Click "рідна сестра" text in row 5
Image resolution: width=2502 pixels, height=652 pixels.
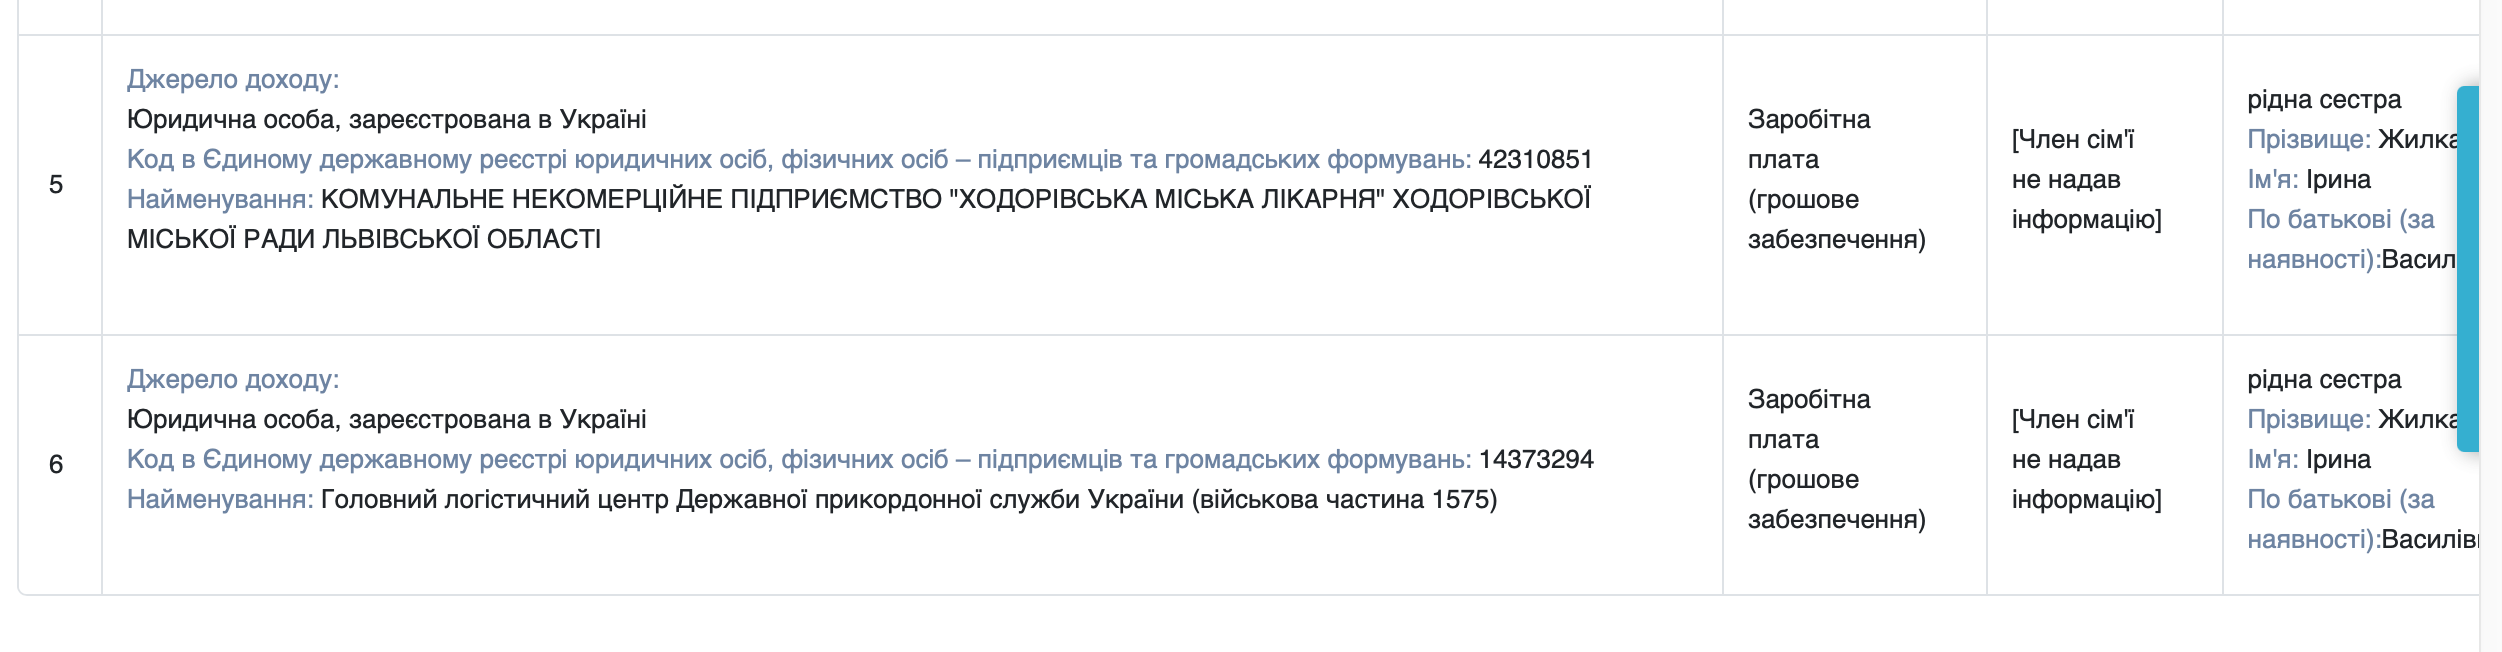[2324, 99]
